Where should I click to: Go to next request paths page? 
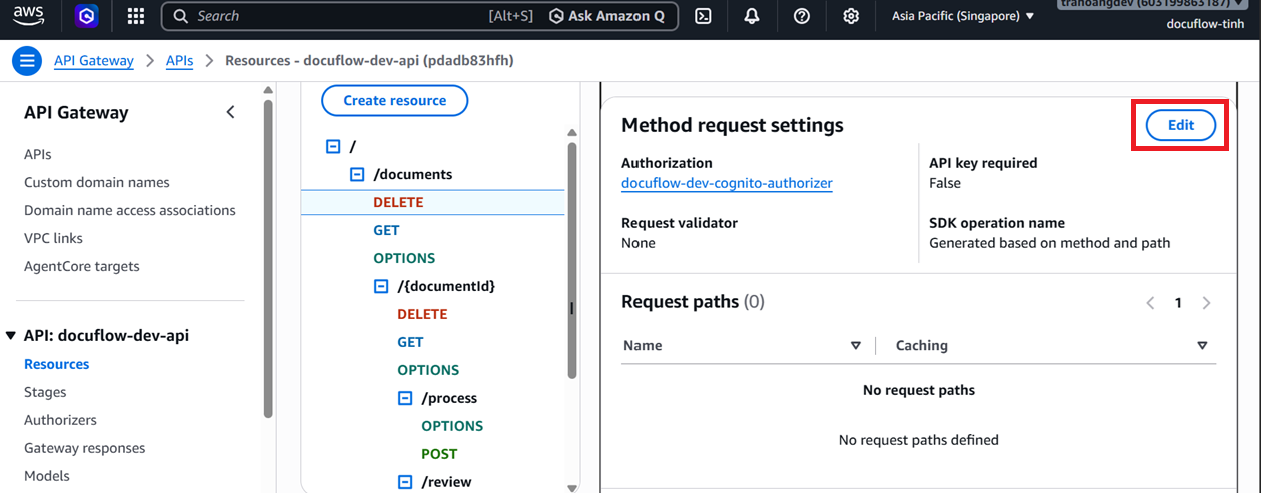(1207, 303)
